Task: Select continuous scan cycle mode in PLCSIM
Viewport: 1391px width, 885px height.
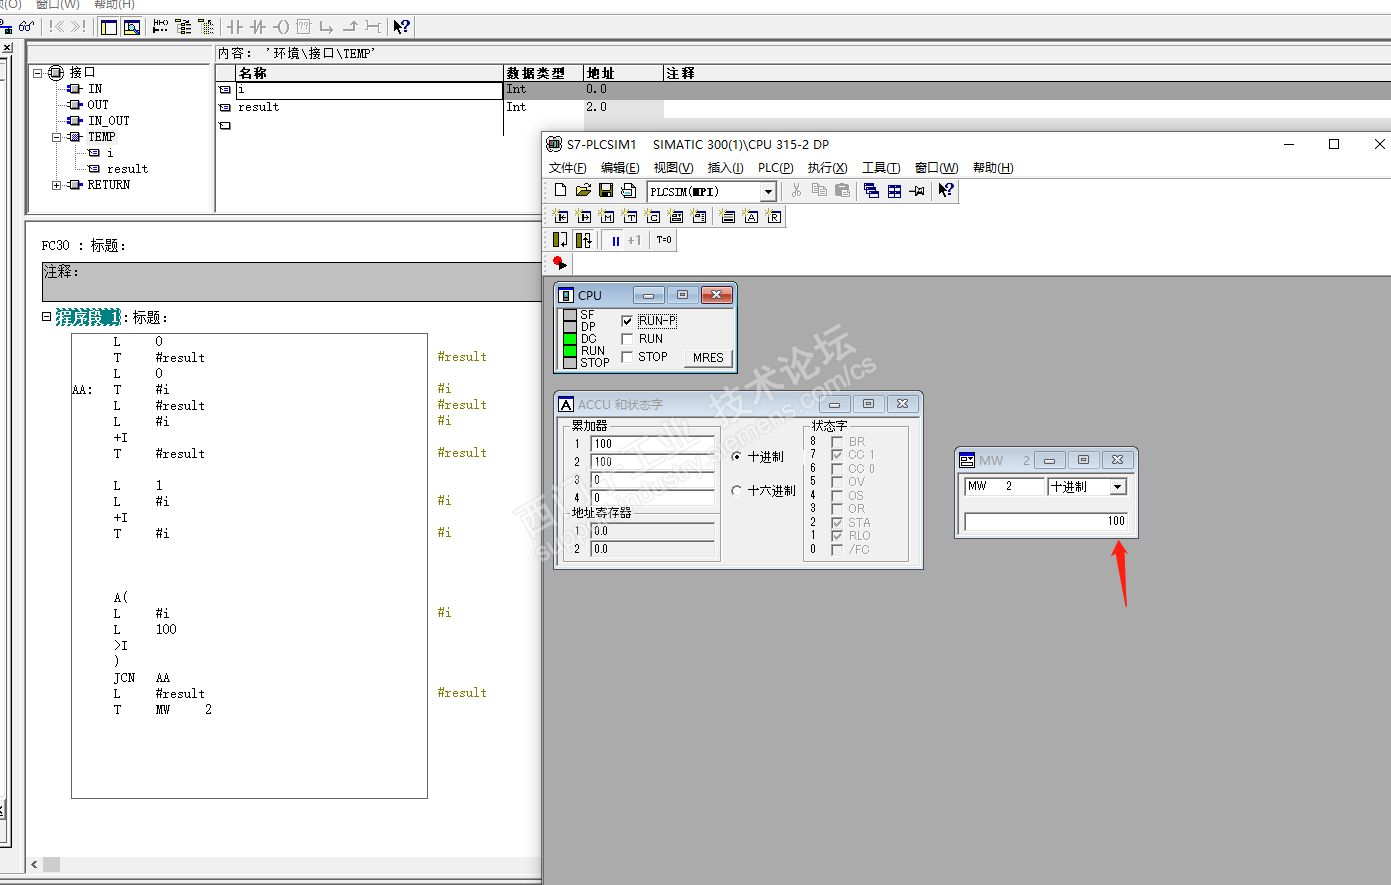Action: click(583, 240)
